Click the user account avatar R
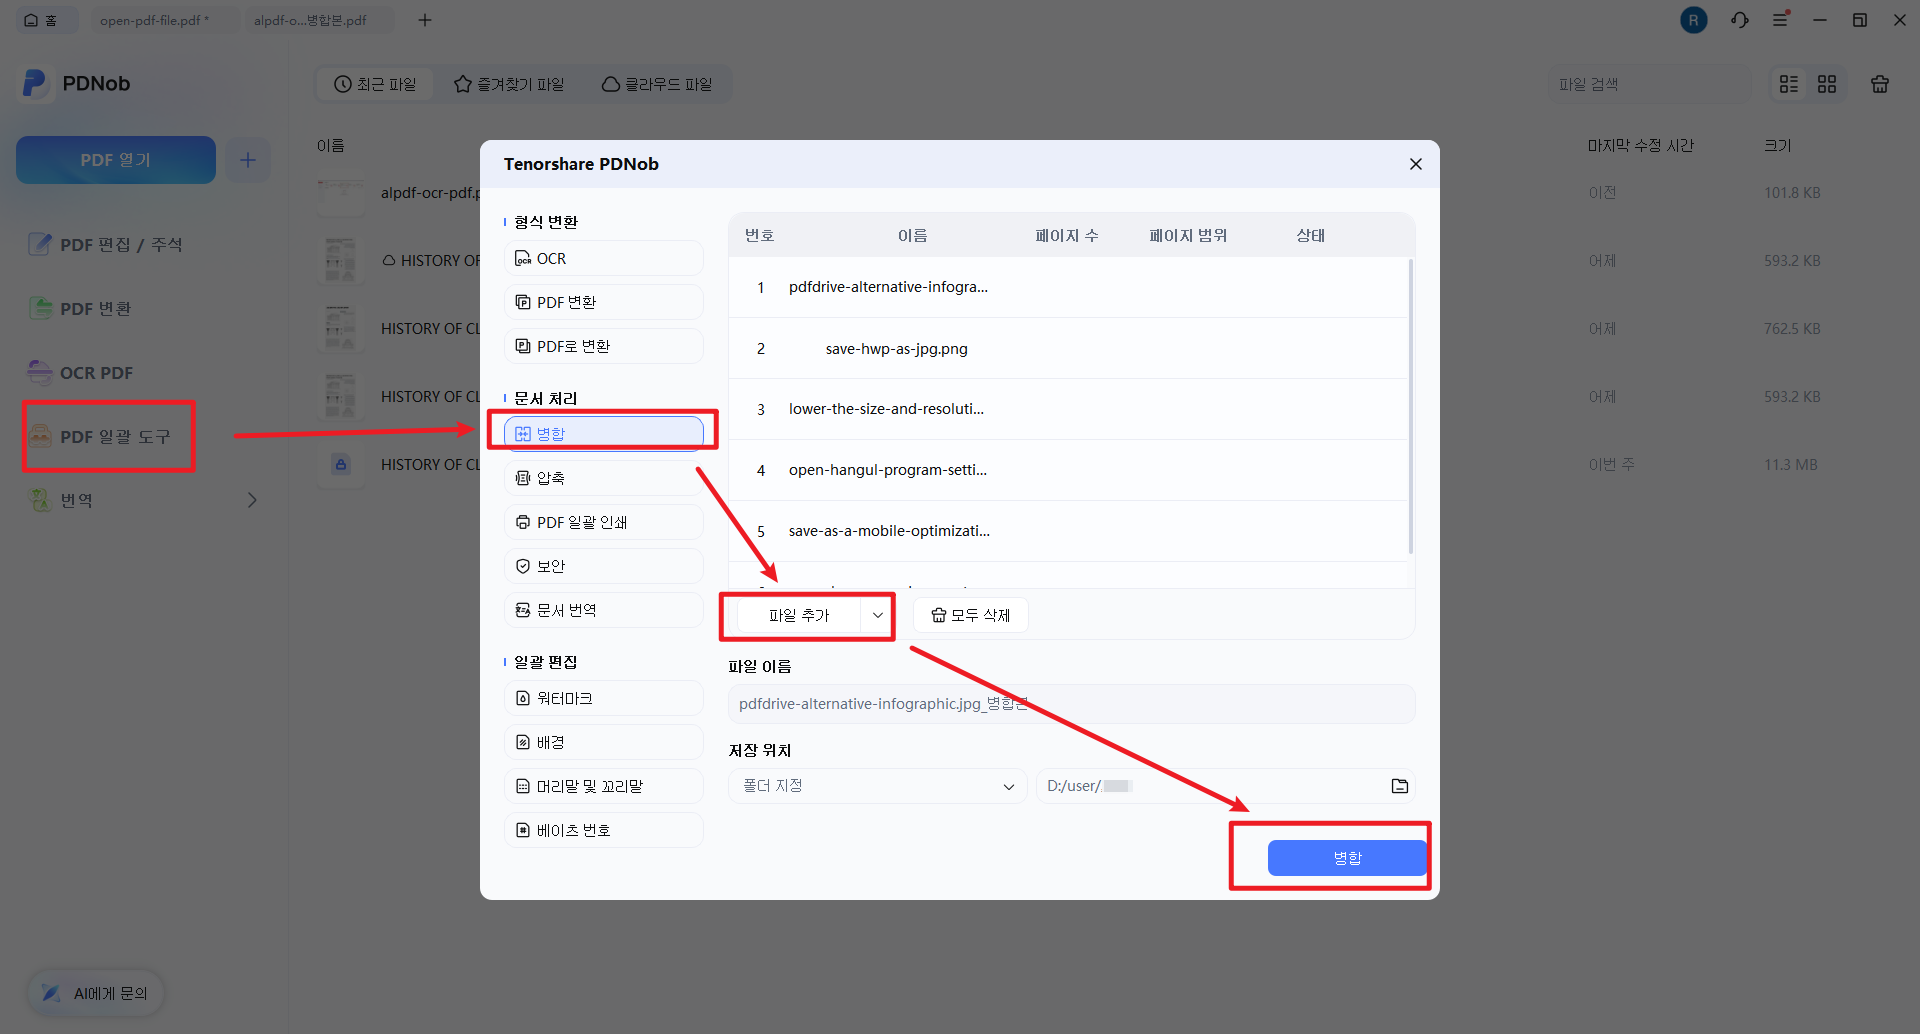This screenshot has height=1034, width=1920. pos(1694,20)
